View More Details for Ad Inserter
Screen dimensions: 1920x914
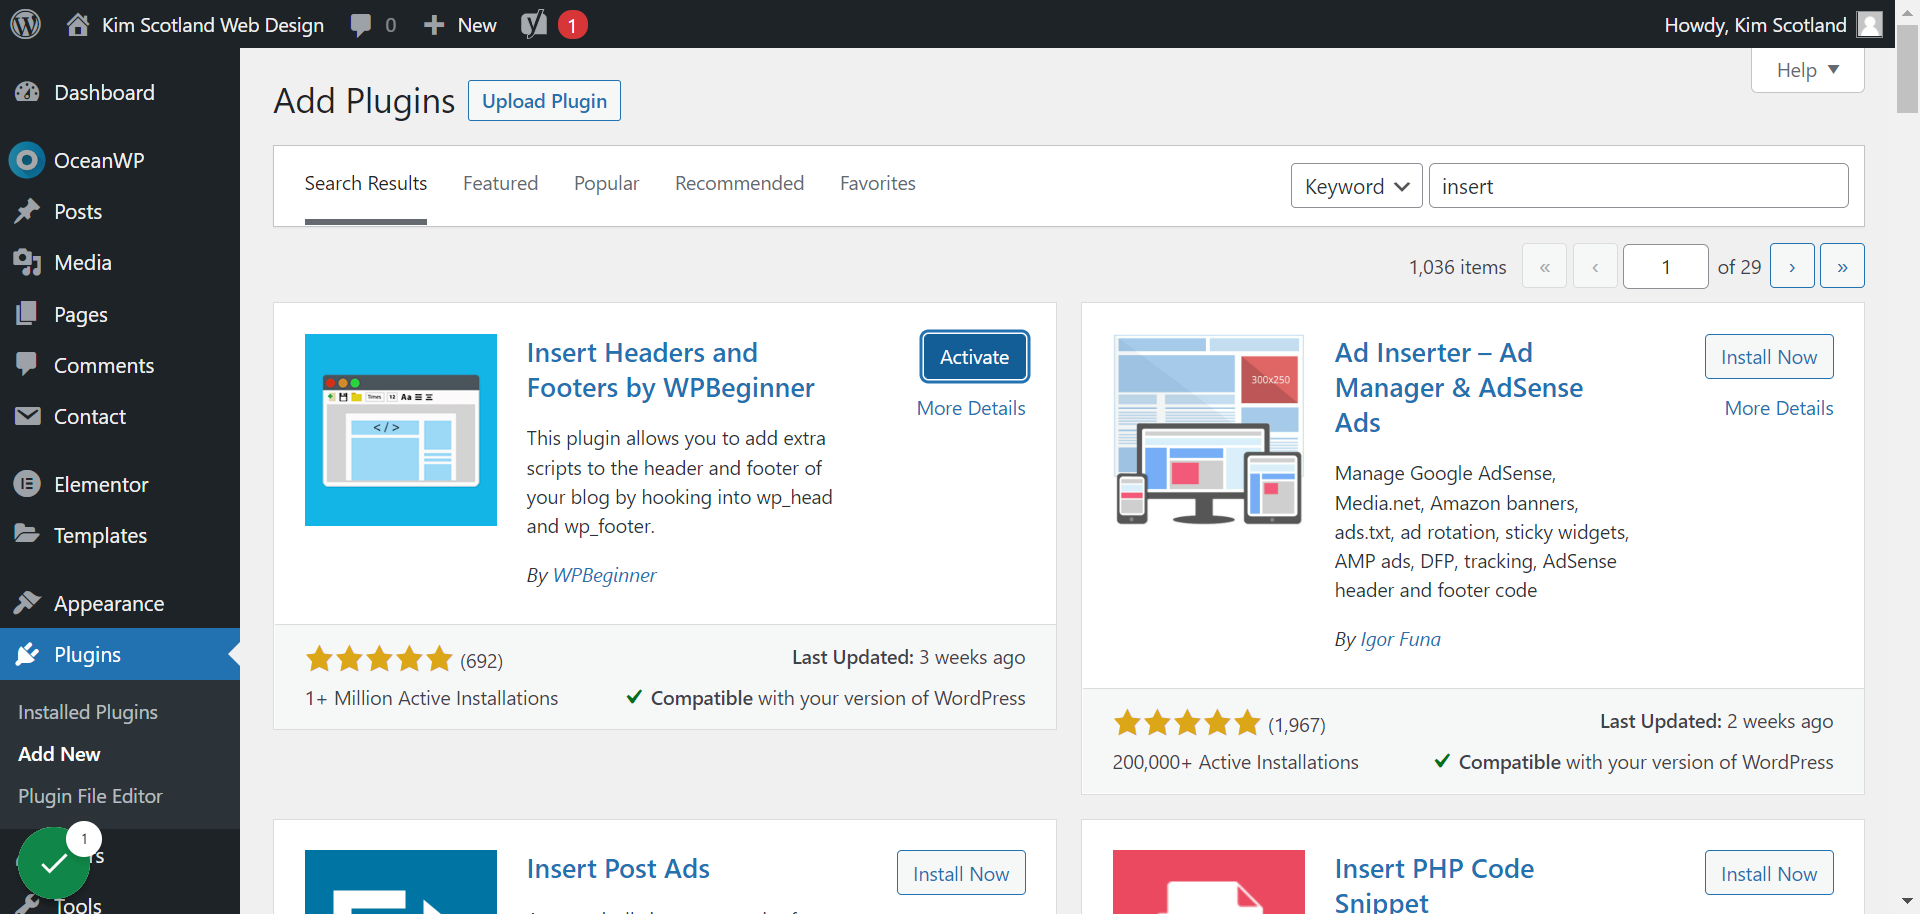point(1779,408)
